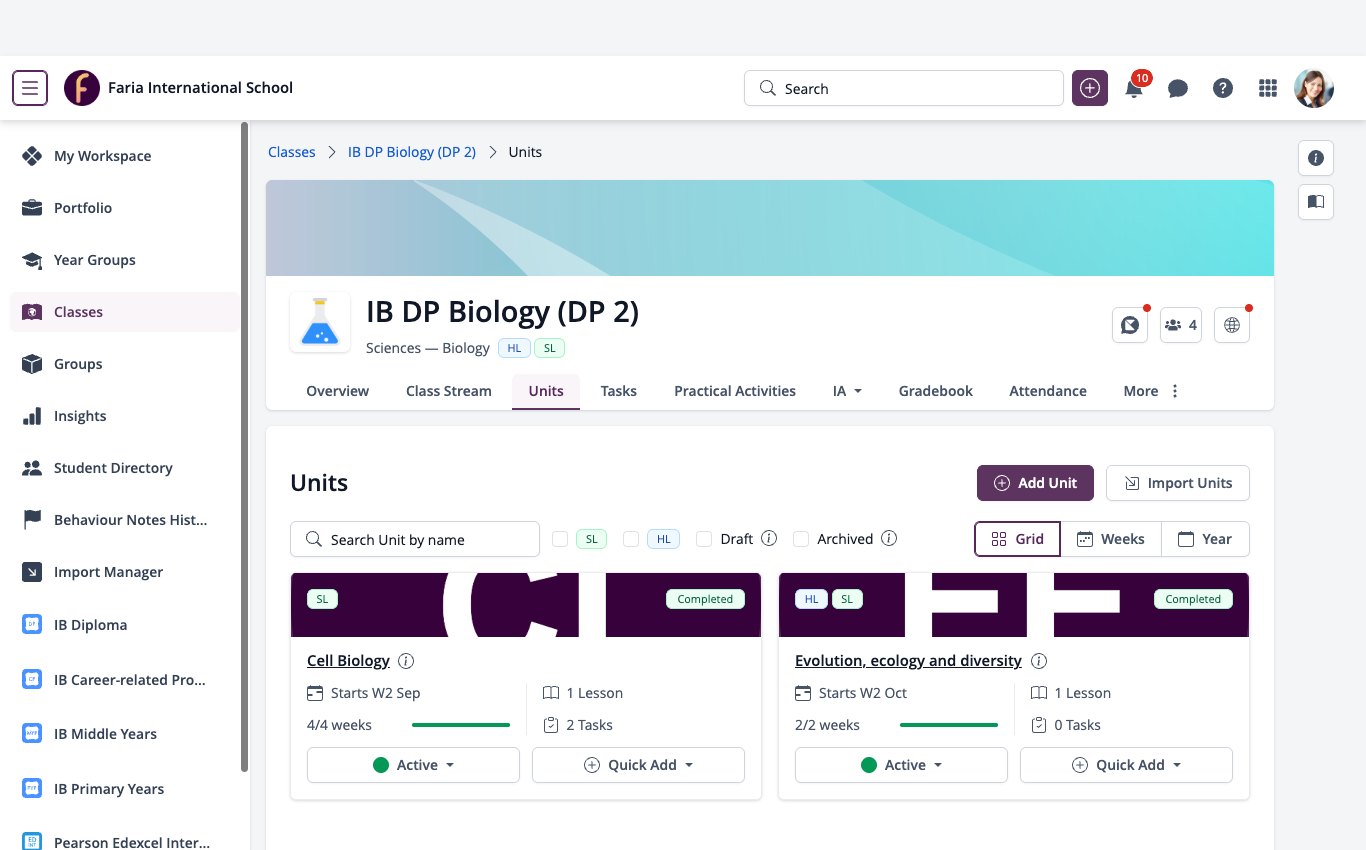Viewport: 1366px width, 850px height.
Task: Open the messages chat bubble icon
Action: [1178, 89]
